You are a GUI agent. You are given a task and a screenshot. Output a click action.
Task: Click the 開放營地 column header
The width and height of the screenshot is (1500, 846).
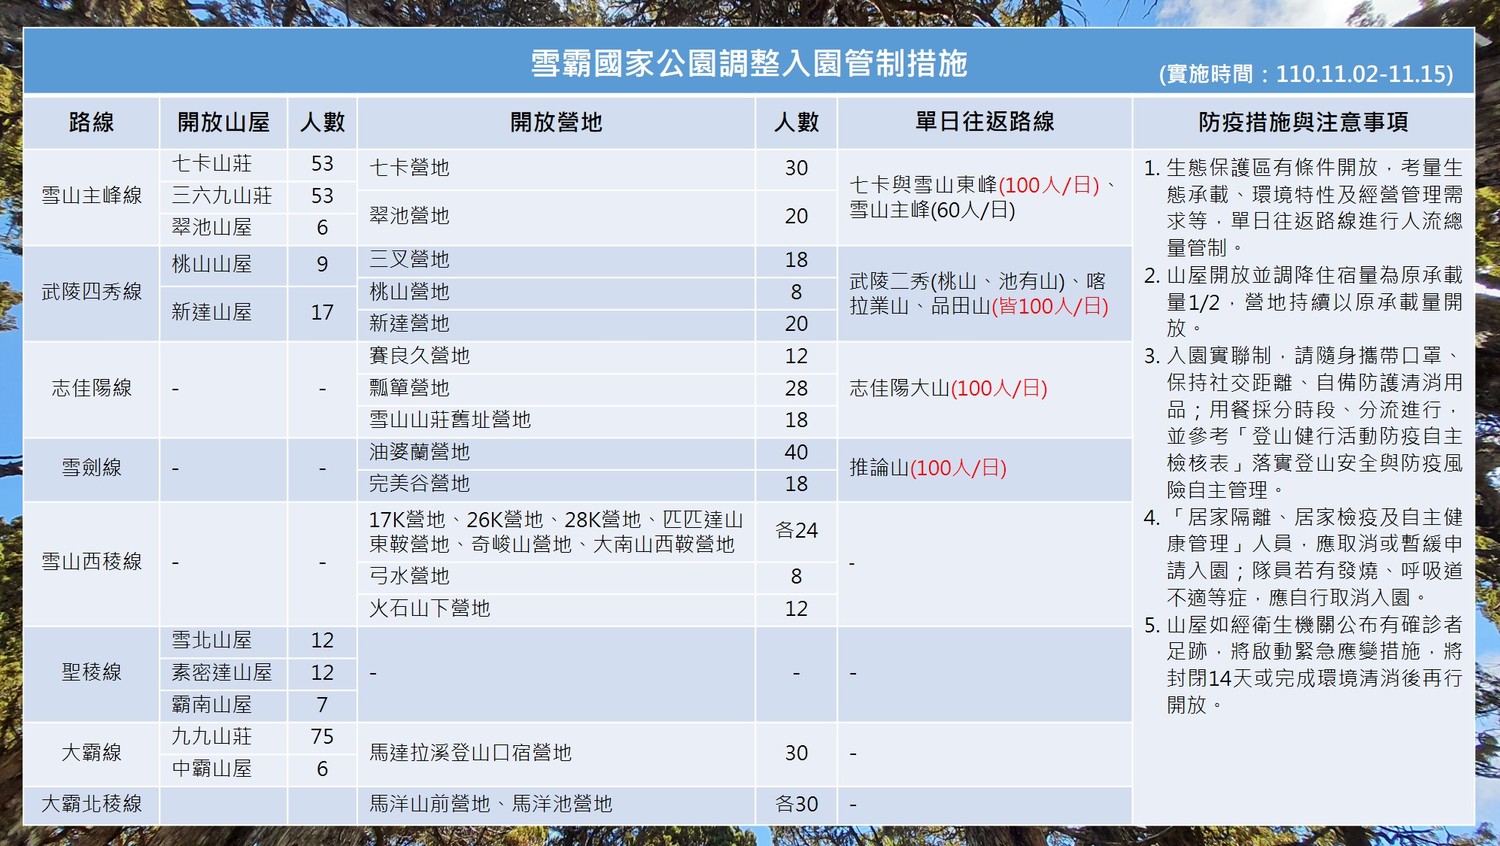[x=556, y=123]
